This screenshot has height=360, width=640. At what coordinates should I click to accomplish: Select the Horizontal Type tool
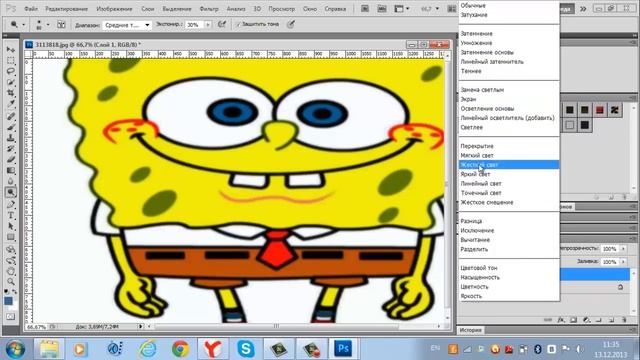coord(11,215)
